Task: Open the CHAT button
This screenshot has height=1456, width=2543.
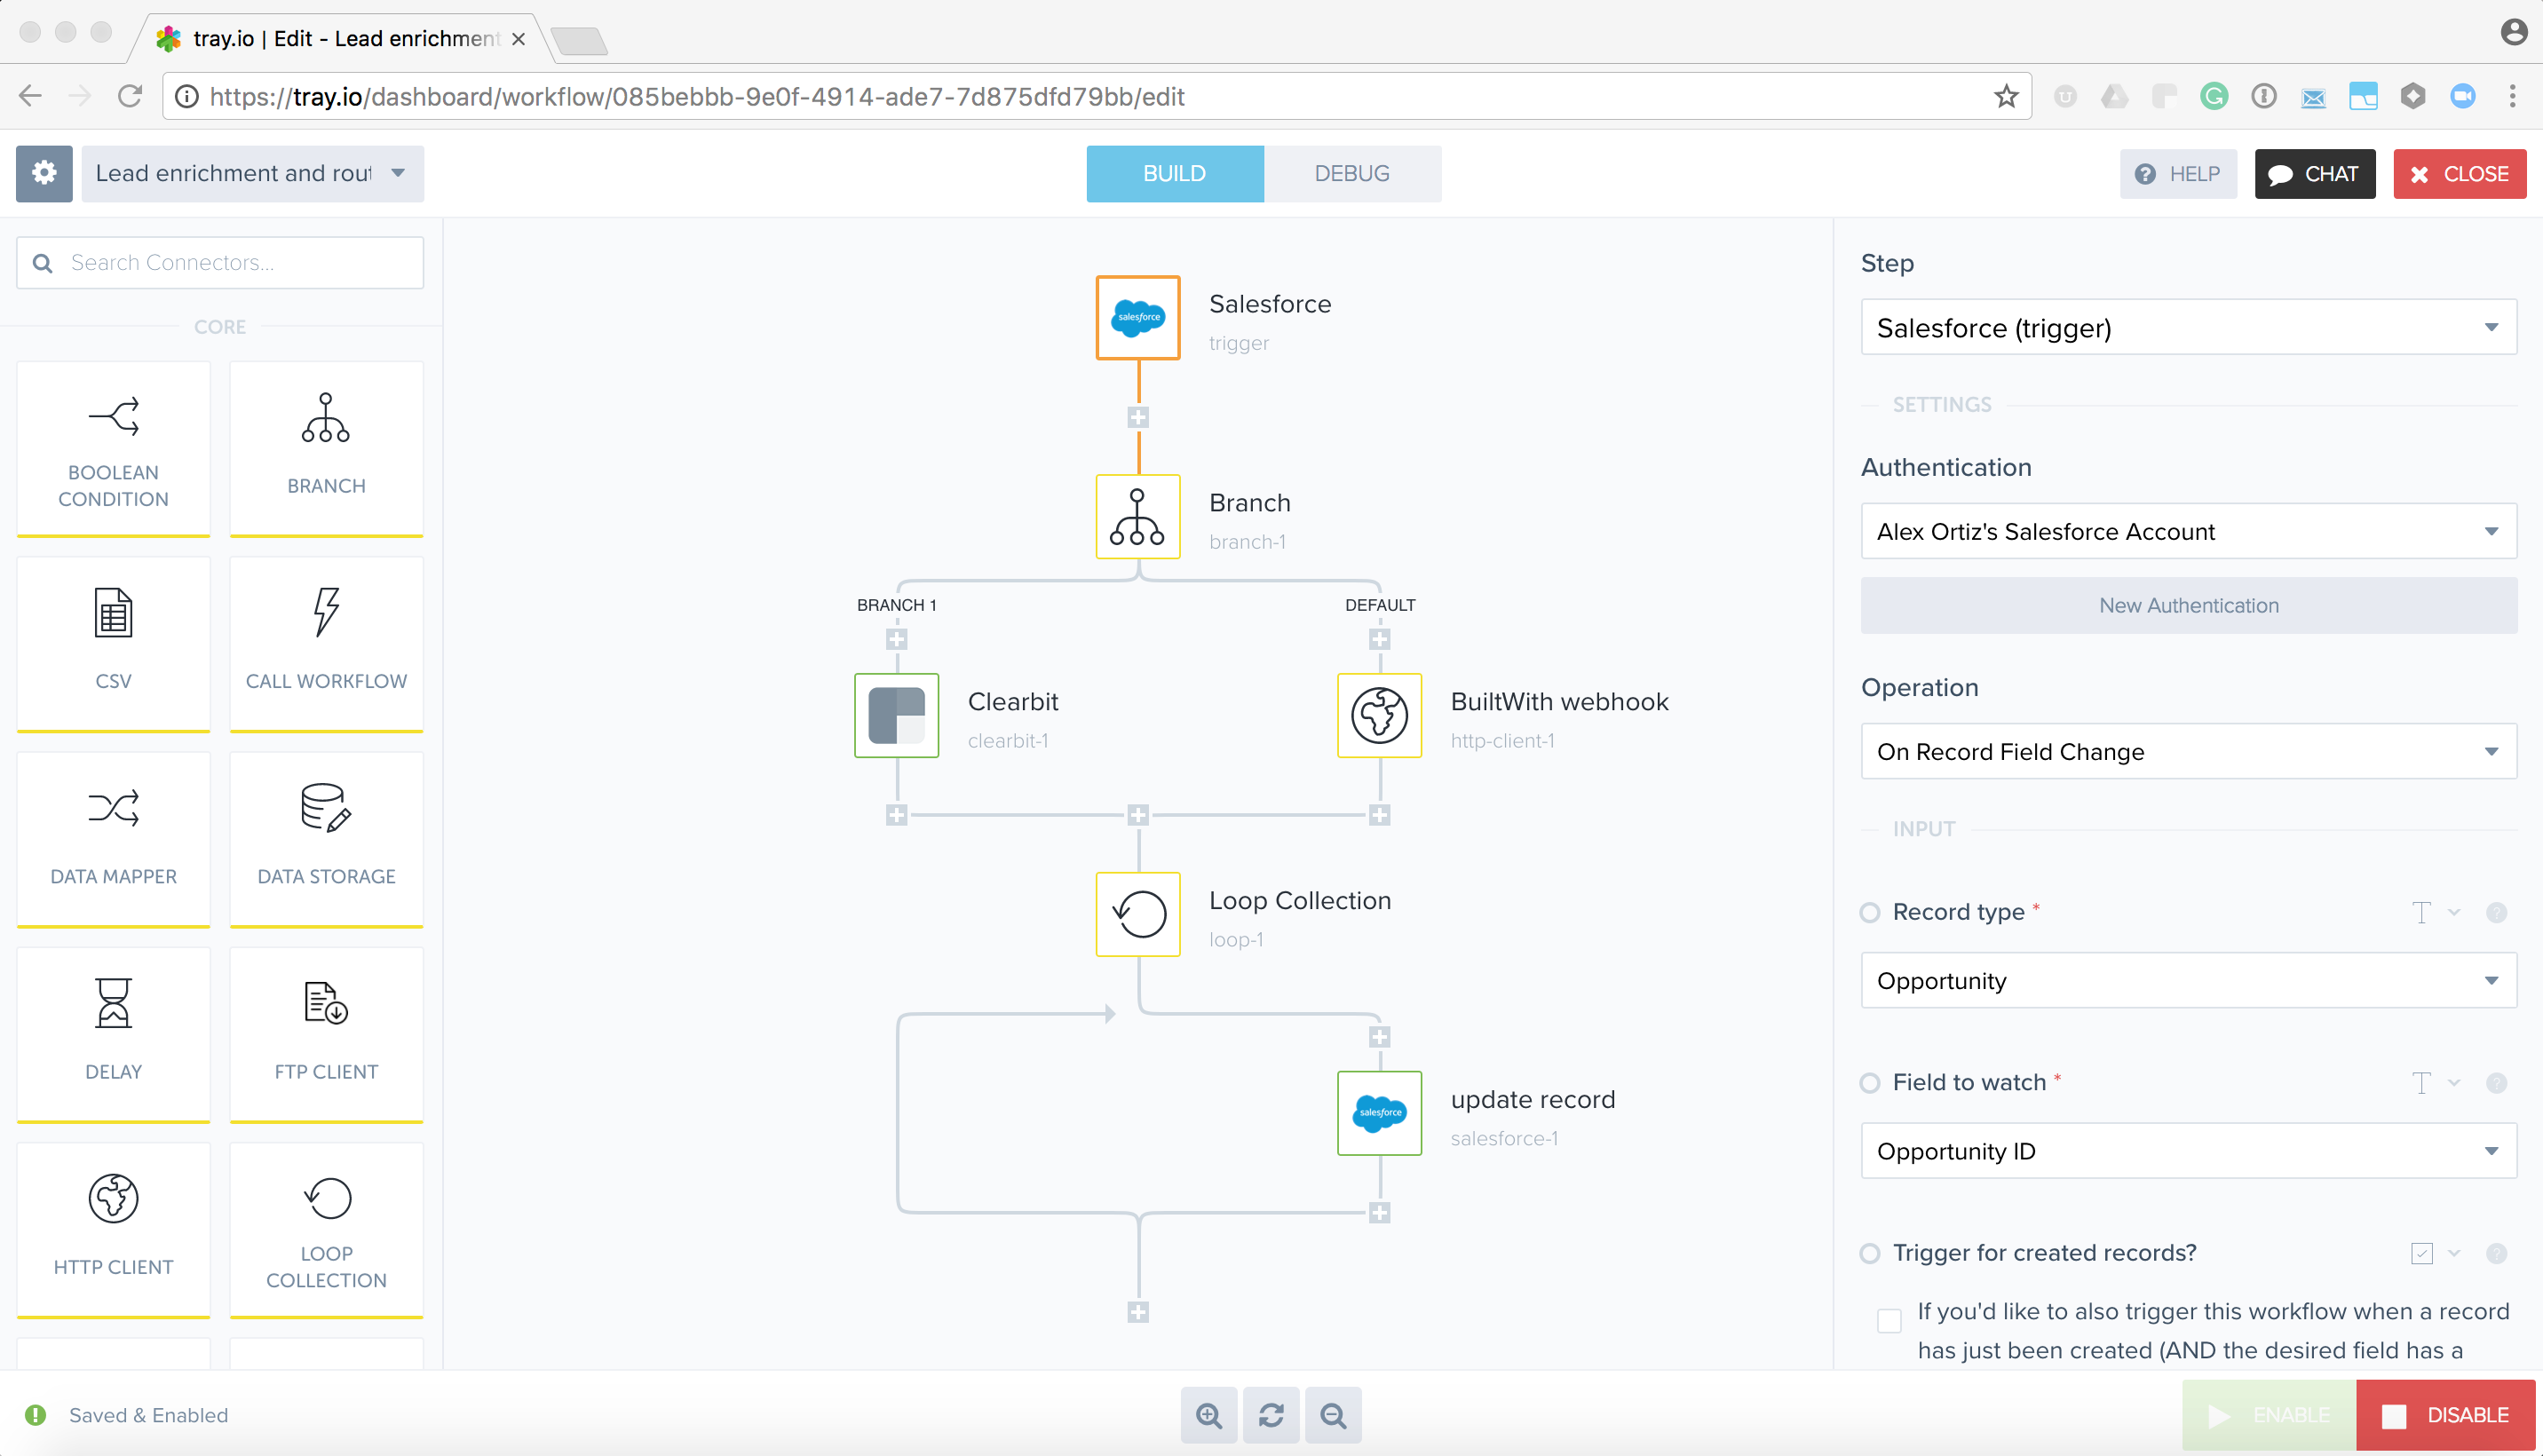Action: click(x=2315, y=173)
